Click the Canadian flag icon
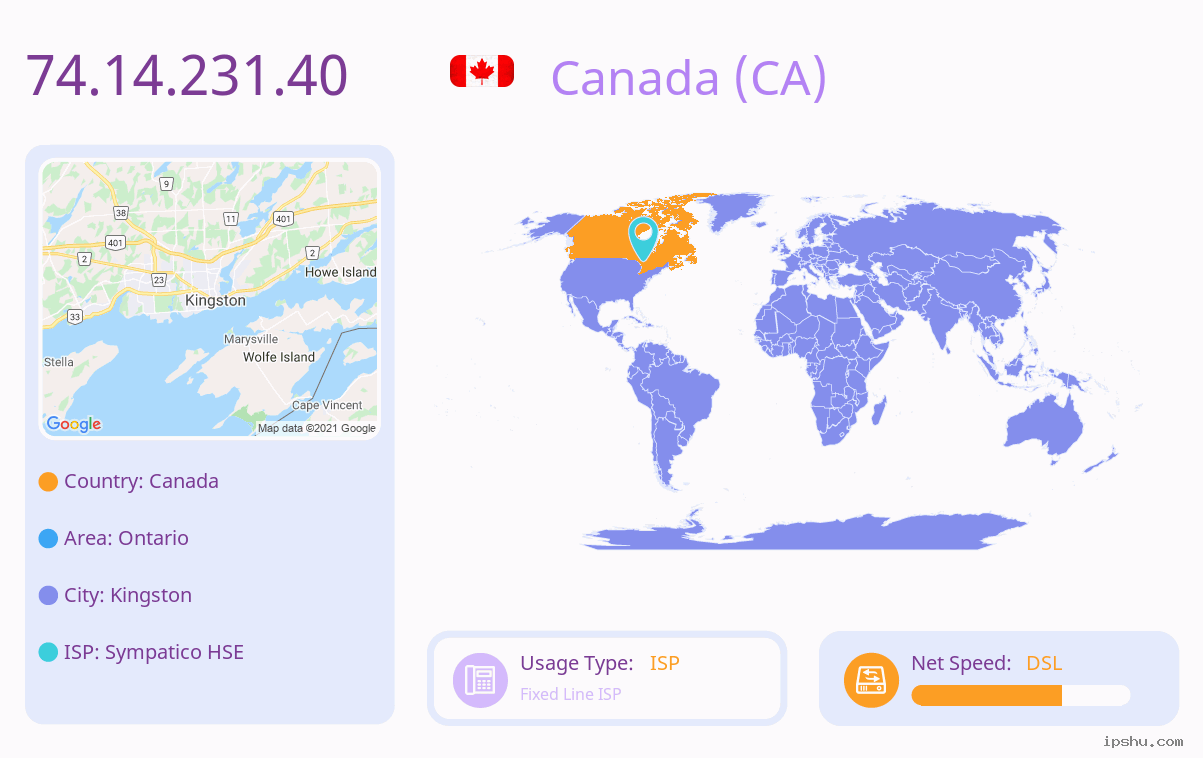1203x758 pixels. [x=482, y=72]
